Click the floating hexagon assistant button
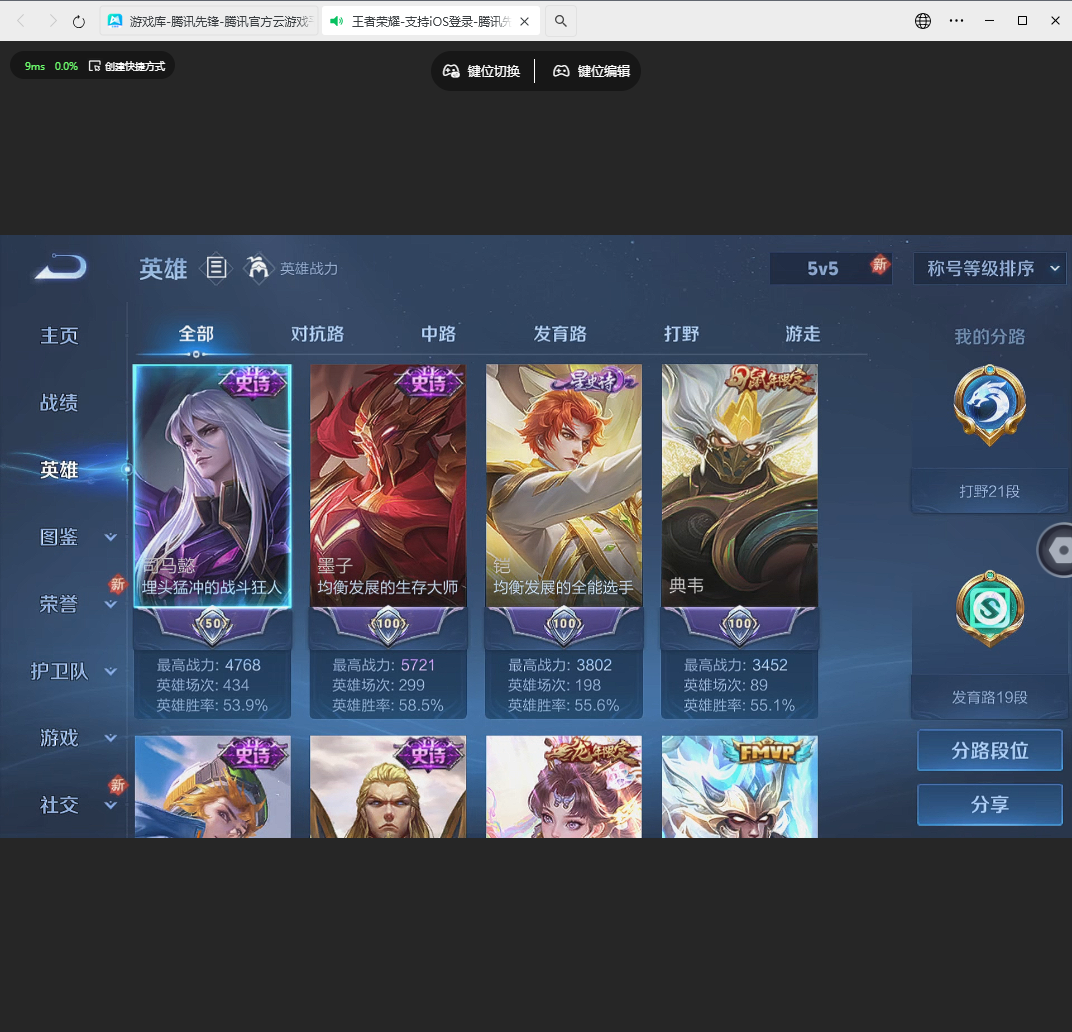This screenshot has width=1072, height=1032. (x=1056, y=550)
